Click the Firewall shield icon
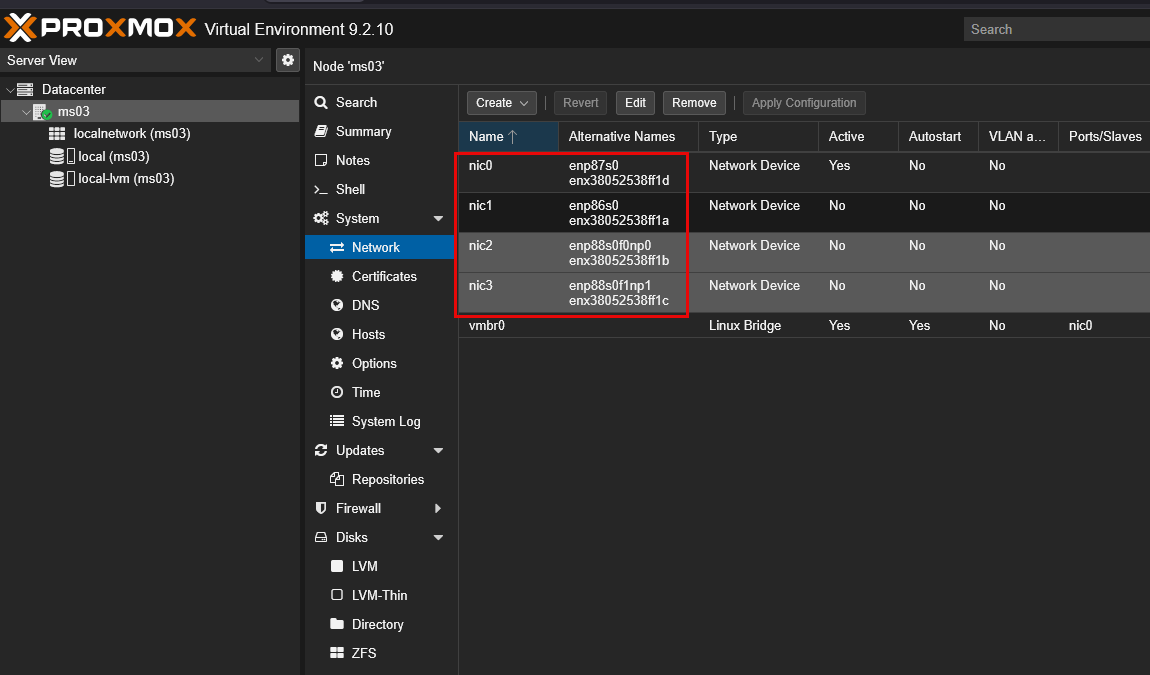Image resolution: width=1150 pixels, height=675 pixels. pyautogui.click(x=321, y=508)
